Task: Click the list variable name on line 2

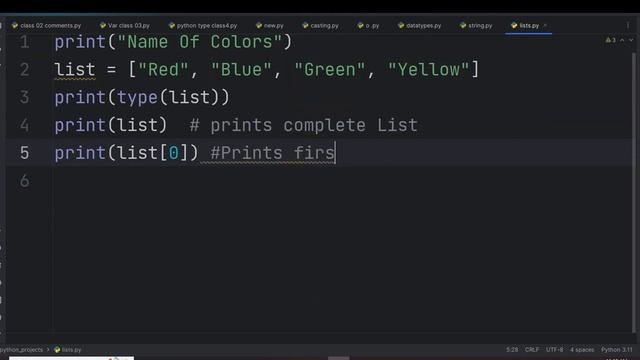Action: click(75, 70)
